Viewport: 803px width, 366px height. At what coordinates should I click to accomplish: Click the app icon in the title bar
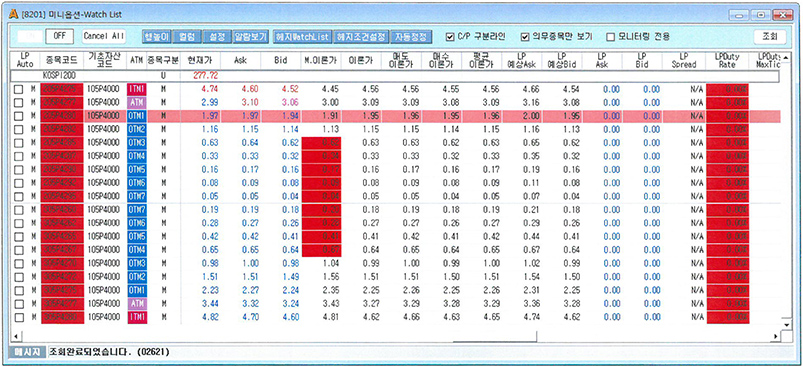coord(14,14)
